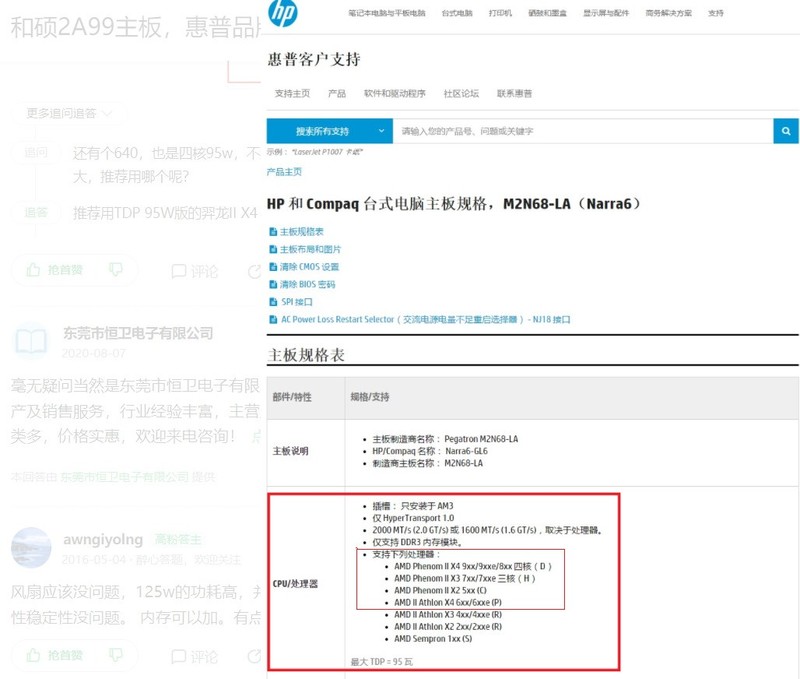Click the 最大 TDP = 95 瓦 text
The width and height of the screenshot is (800, 679).
point(382,662)
